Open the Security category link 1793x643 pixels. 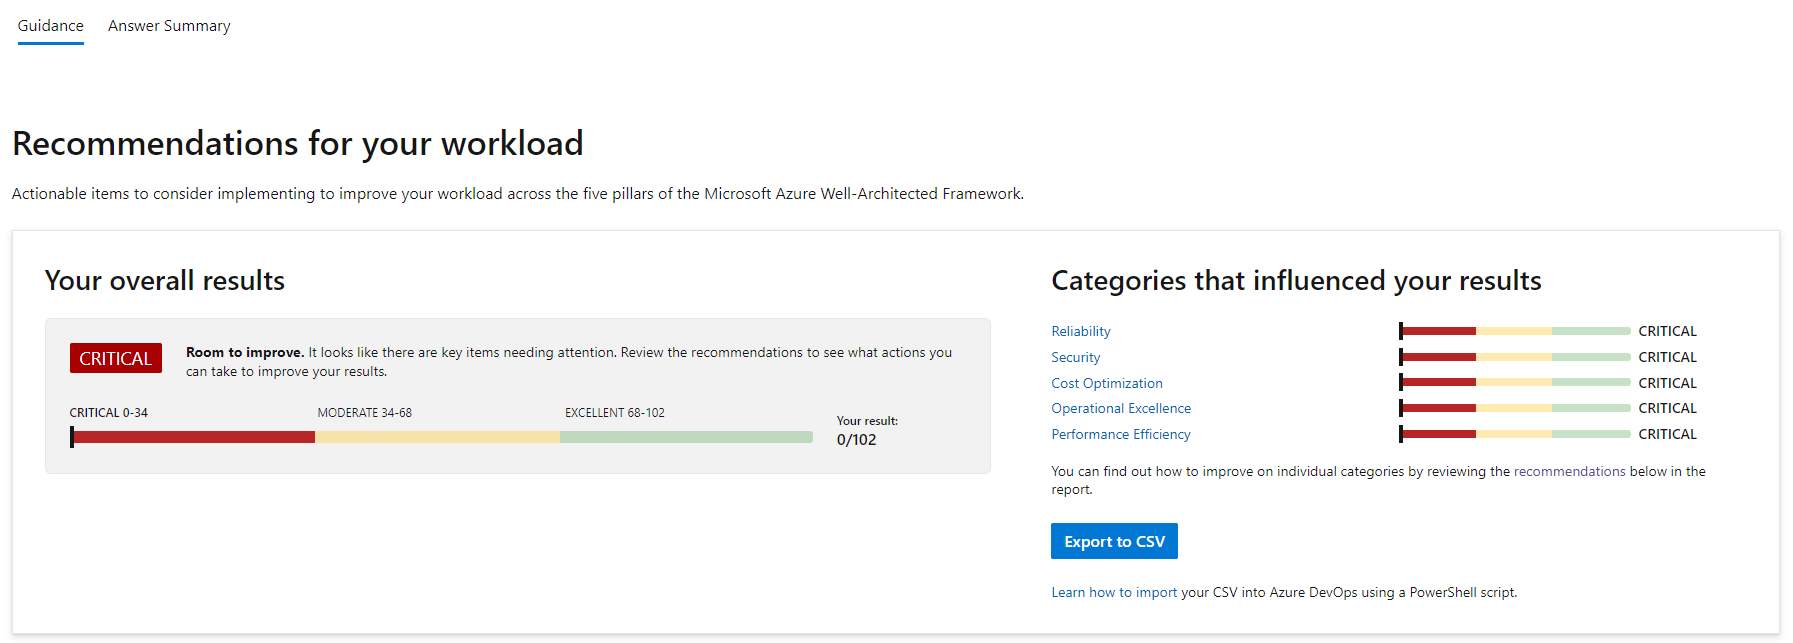[x=1075, y=357]
